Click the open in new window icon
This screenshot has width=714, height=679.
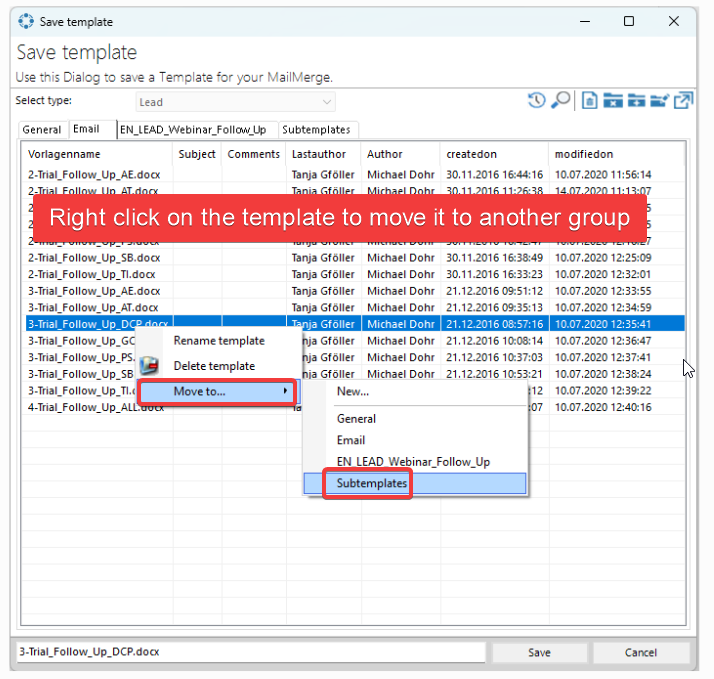[684, 100]
